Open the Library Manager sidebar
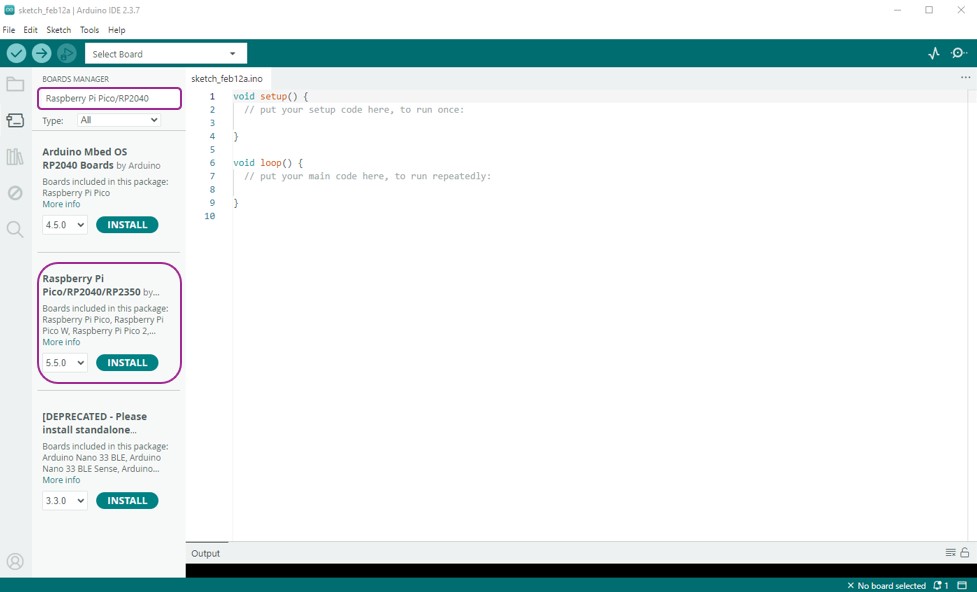Image resolution: width=977 pixels, height=592 pixels. point(15,156)
